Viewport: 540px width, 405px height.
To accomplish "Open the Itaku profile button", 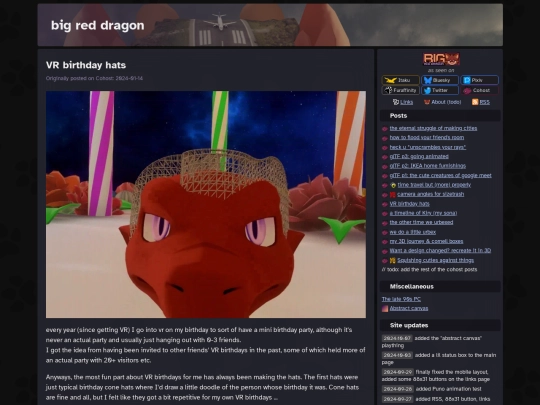I will [401, 80].
